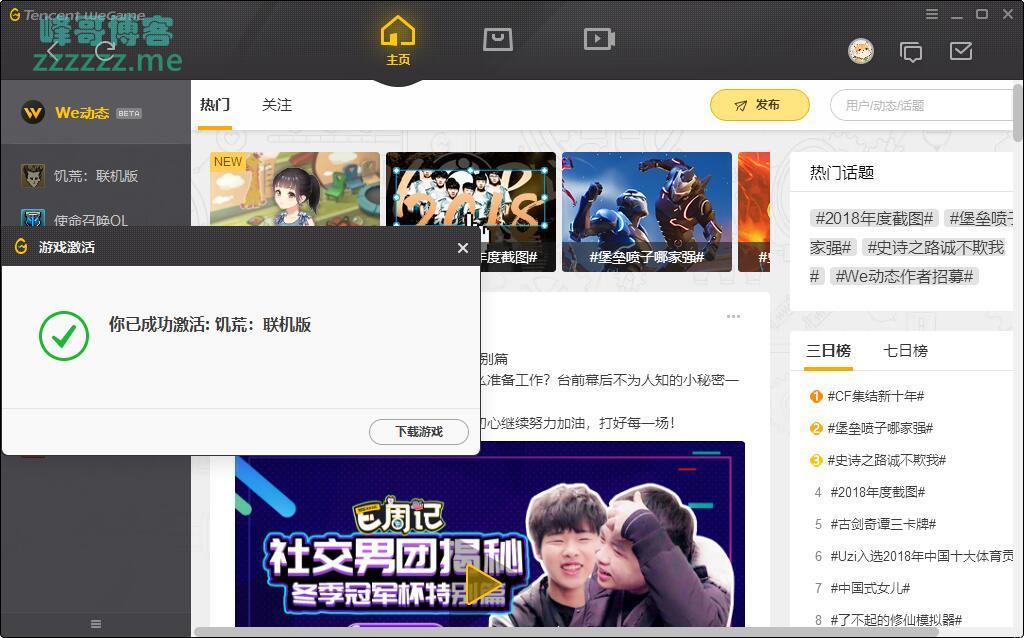Viewport: 1024px width, 638px height.
Task: Open the chat messages icon
Action: pyautogui.click(x=911, y=52)
